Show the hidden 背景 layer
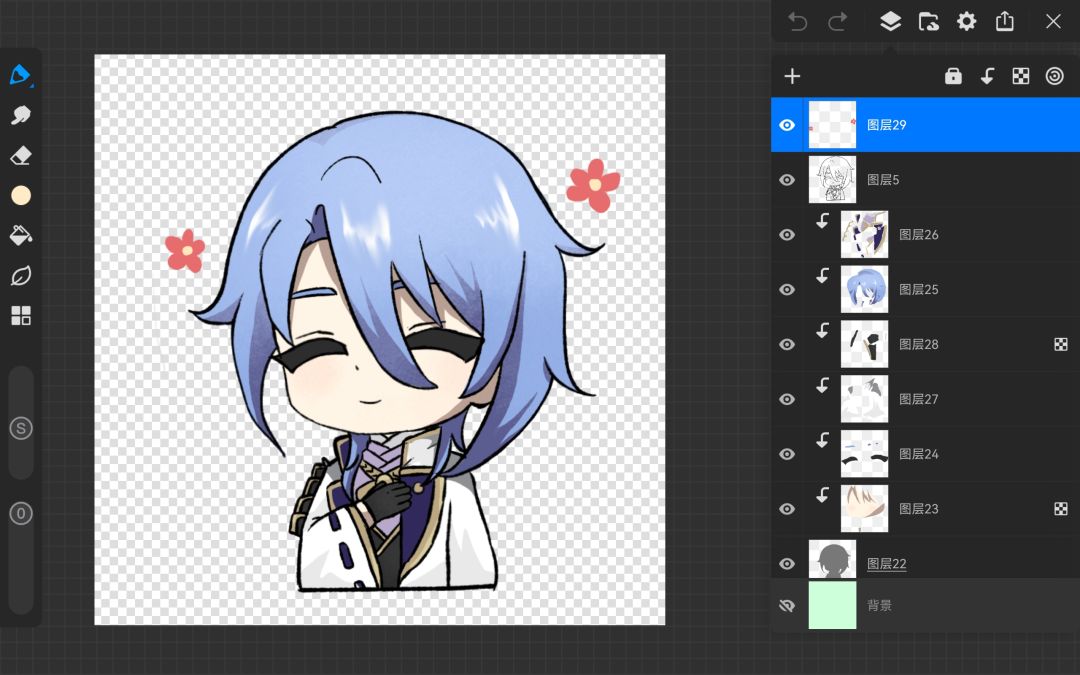Screen dimensions: 1080x675 (x=787, y=605)
